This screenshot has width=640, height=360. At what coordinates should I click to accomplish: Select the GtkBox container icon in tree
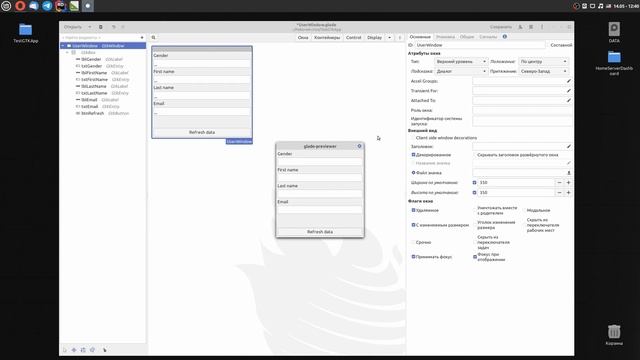(74, 53)
